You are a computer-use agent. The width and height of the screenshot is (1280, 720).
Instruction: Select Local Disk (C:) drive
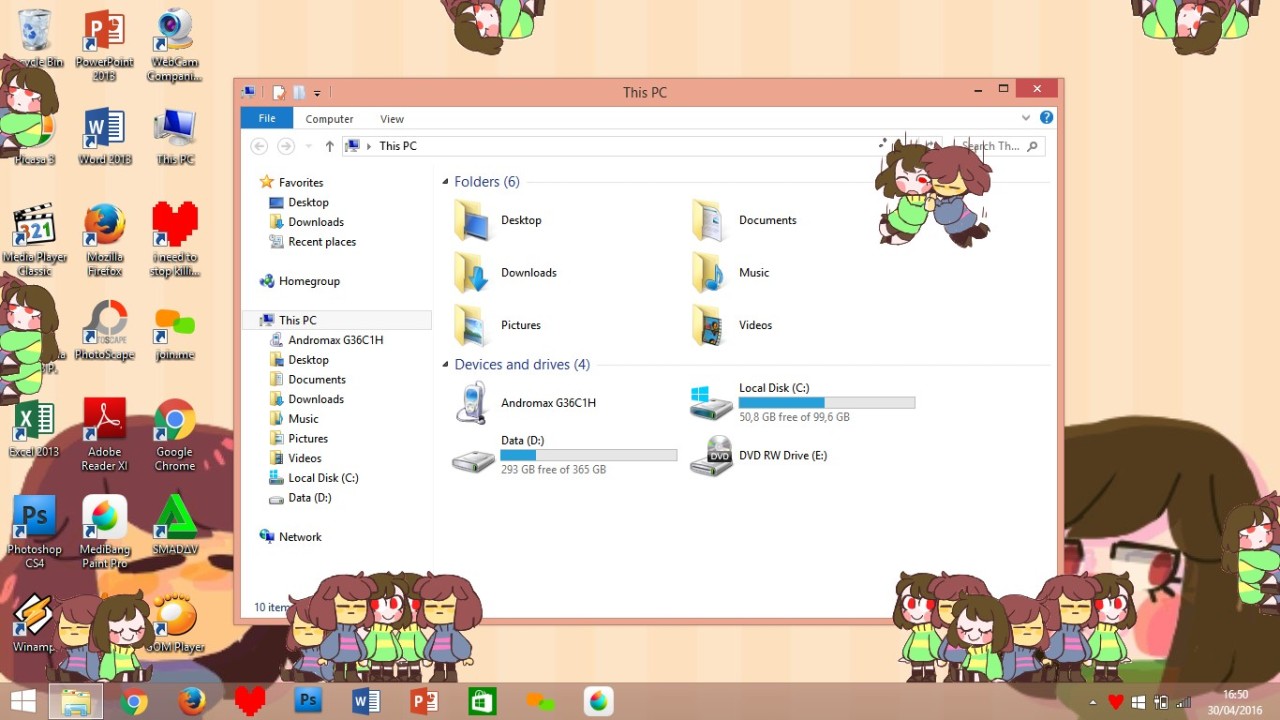[802, 403]
